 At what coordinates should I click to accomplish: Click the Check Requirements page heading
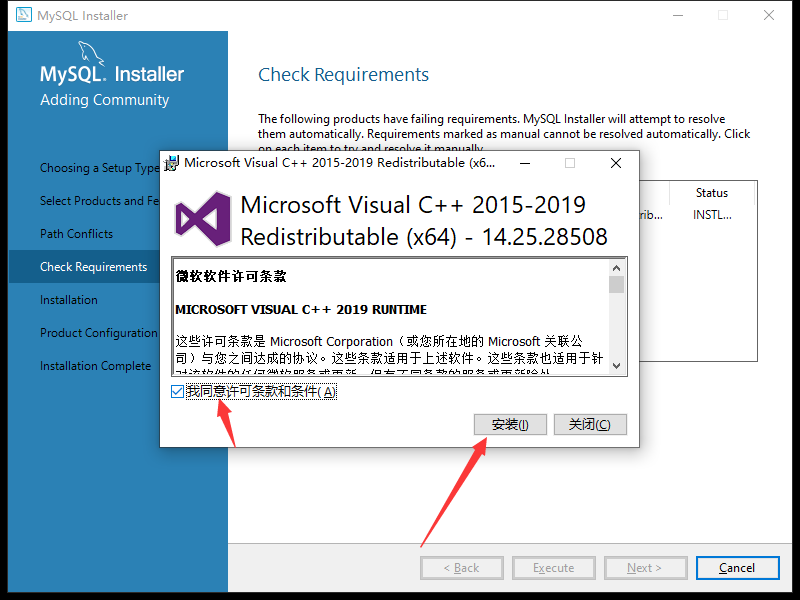tap(343, 75)
